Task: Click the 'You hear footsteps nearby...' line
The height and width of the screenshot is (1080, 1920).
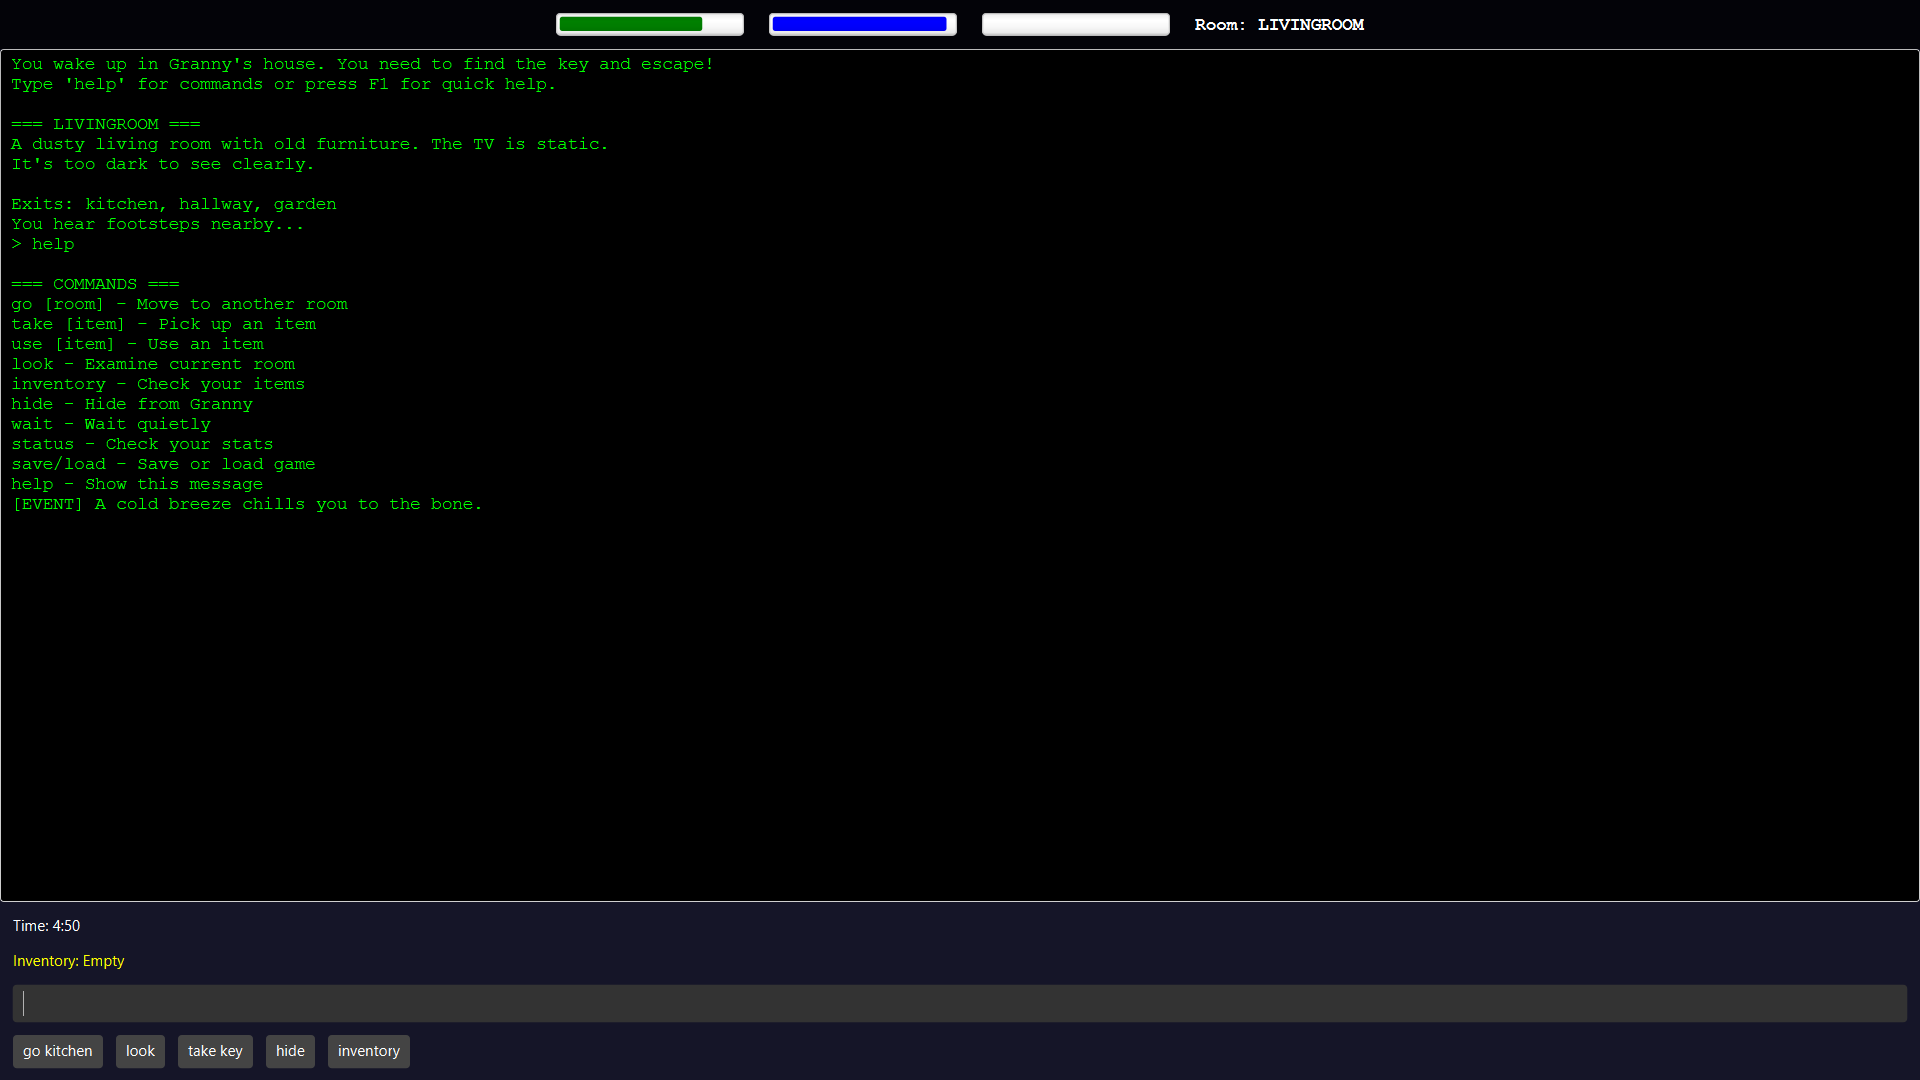Action: tap(157, 224)
